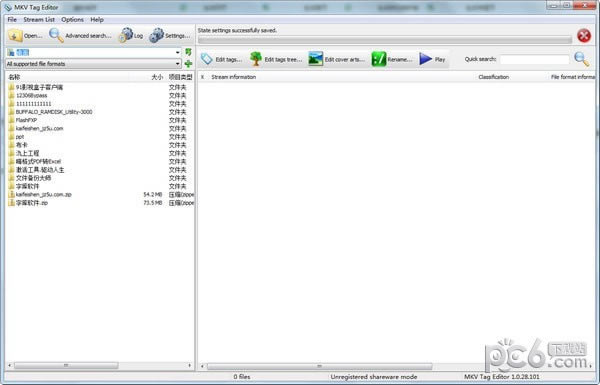Click the zip icon of kaifeishen_jz5u.com.zip
Viewport: 600px width, 385px height.
[x=11, y=195]
